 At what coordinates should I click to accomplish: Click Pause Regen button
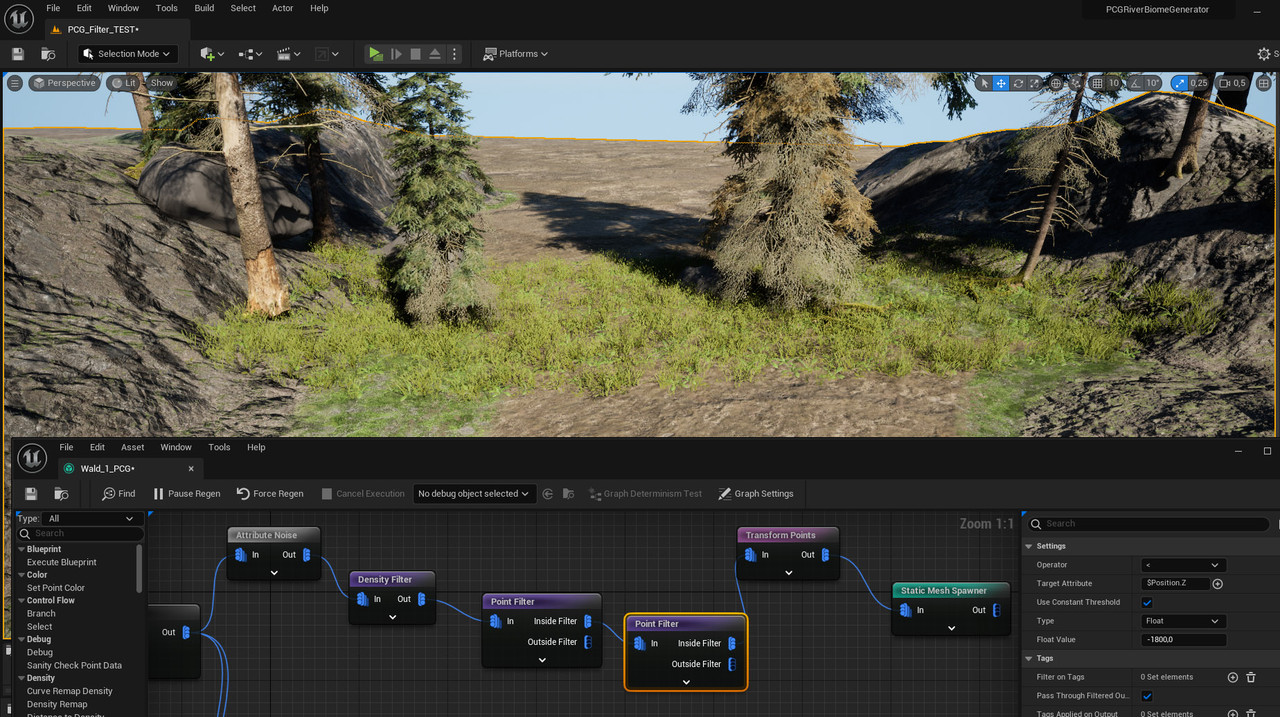click(186, 494)
